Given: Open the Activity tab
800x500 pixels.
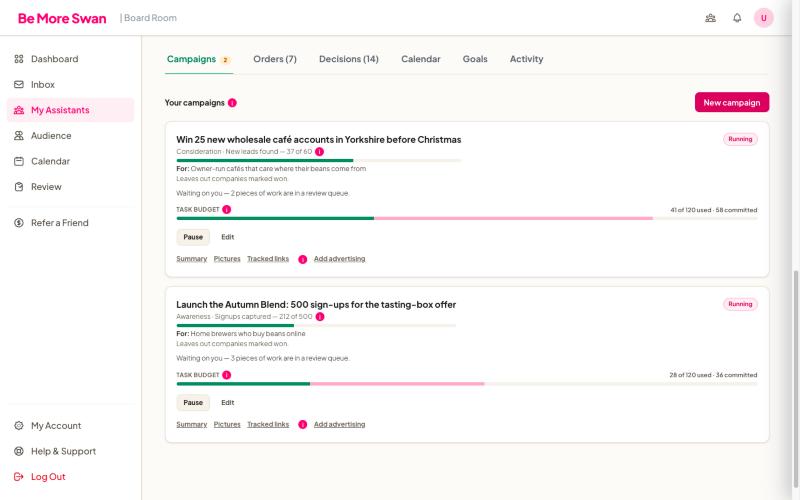Looking at the screenshot, I should [x=527, y=59].
